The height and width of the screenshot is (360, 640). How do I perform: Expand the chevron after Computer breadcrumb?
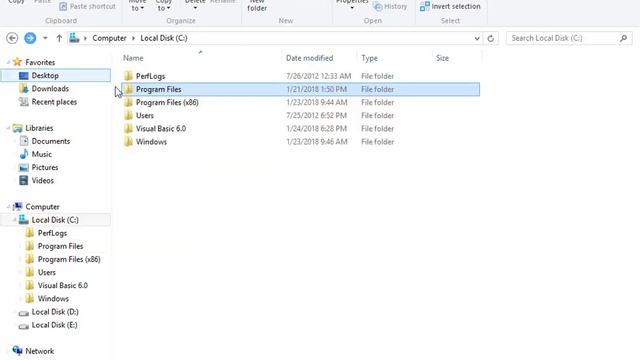133,38
